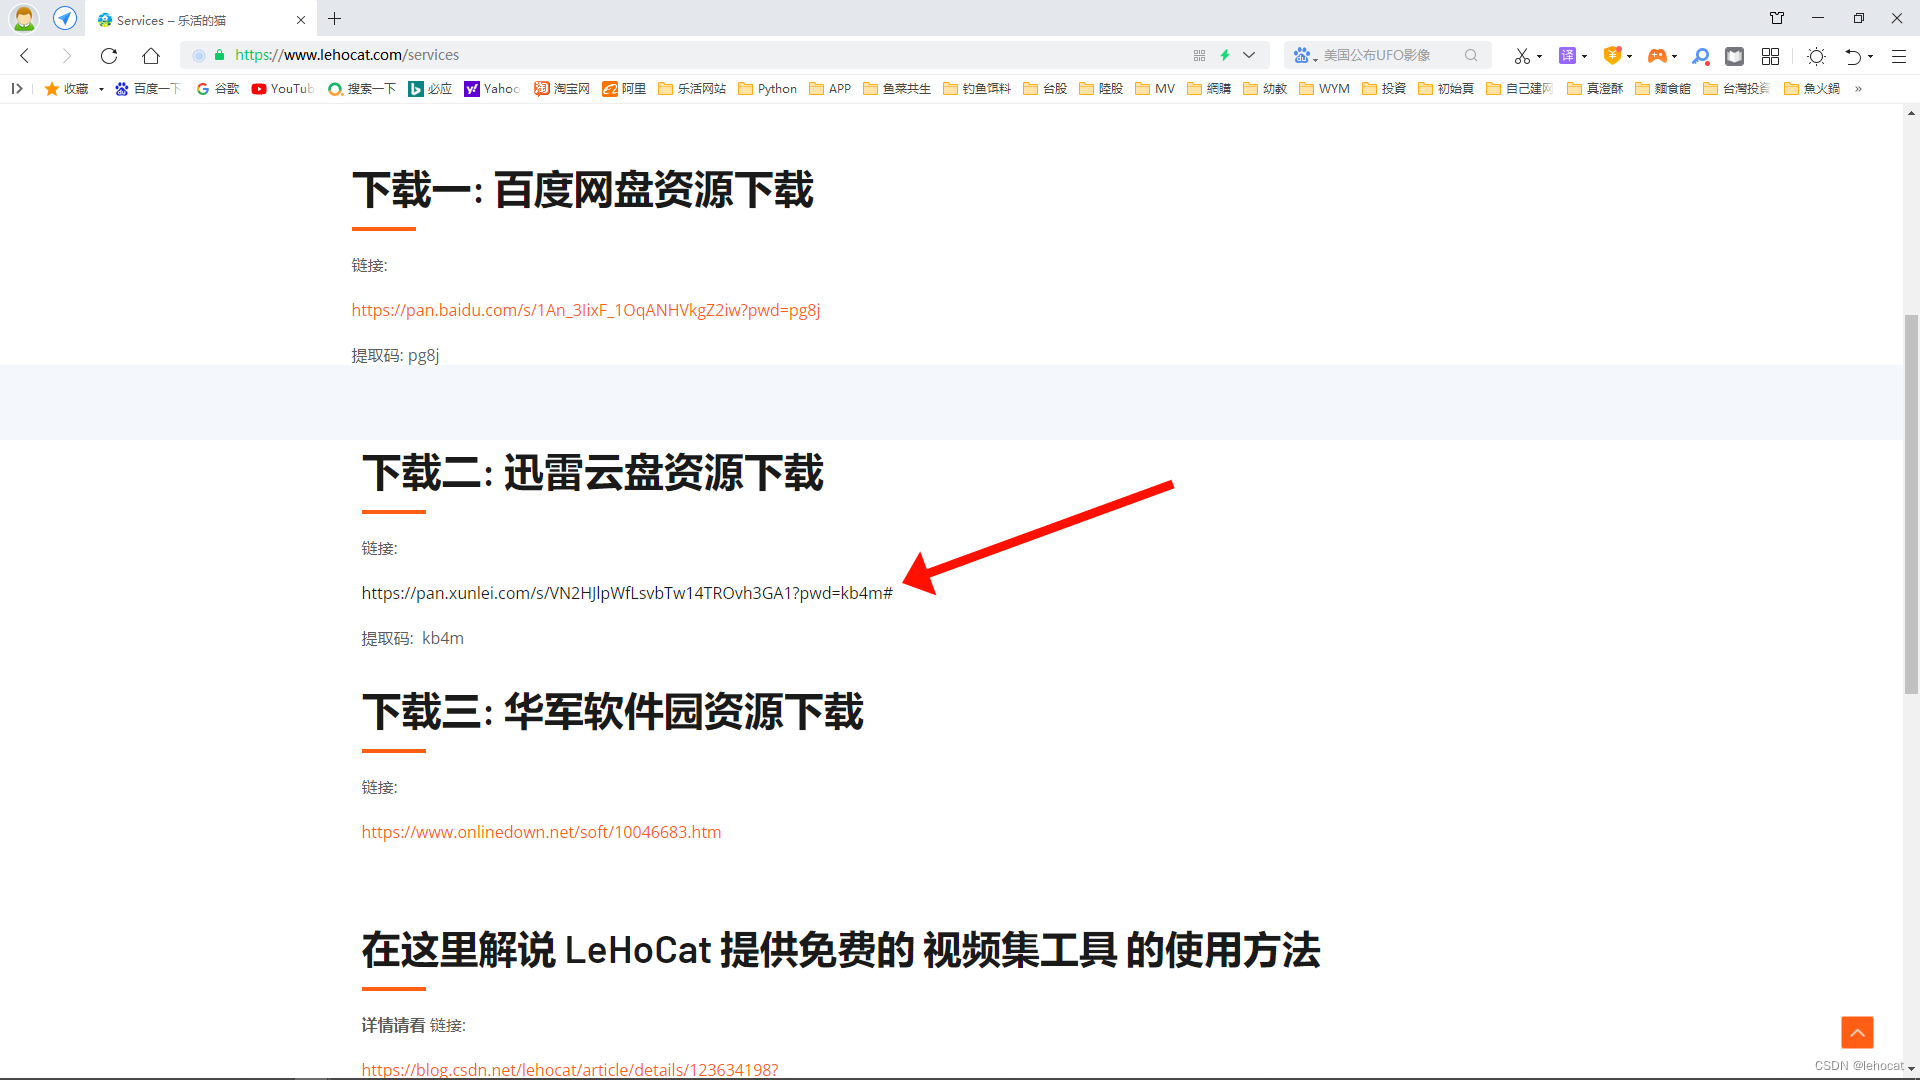Image resolution: width=1920 pixels, height=1080 pixels.
Task: Toggle the lightning speed mode icon
Action: pyautogui.click(x=1225, y=56)
